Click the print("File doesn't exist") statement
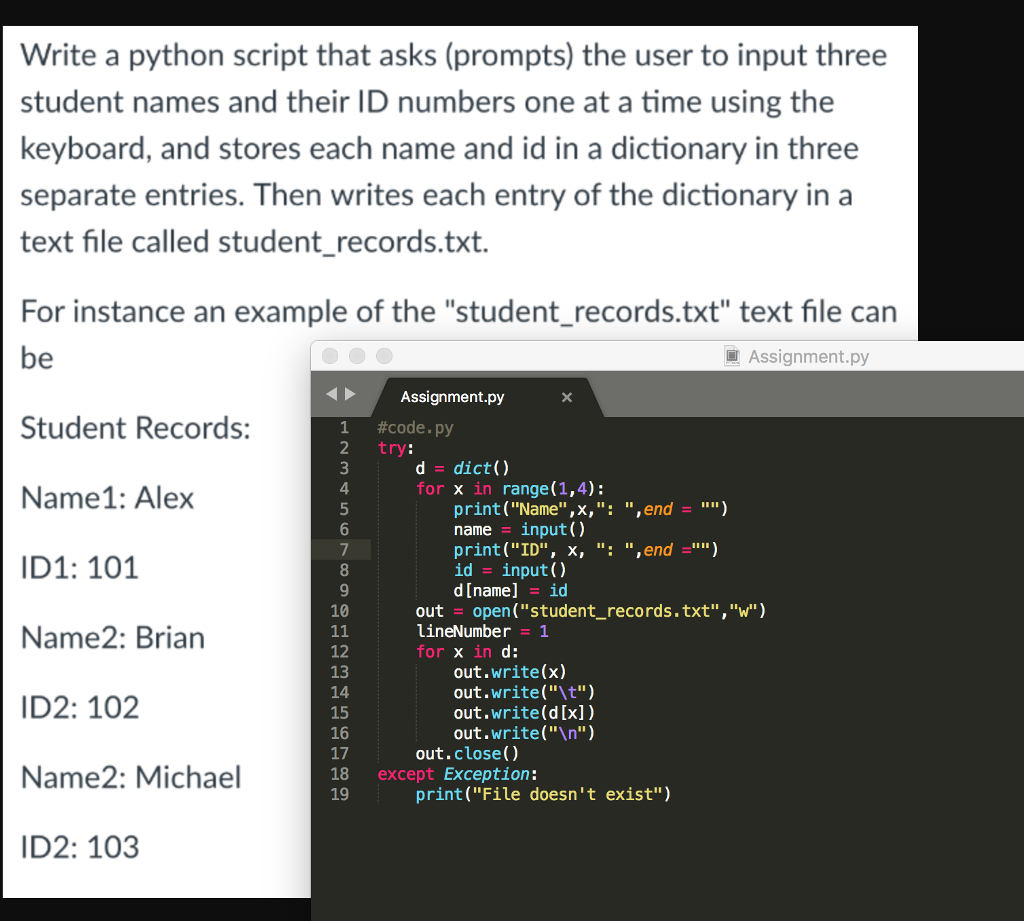 (x=543, y=793)
